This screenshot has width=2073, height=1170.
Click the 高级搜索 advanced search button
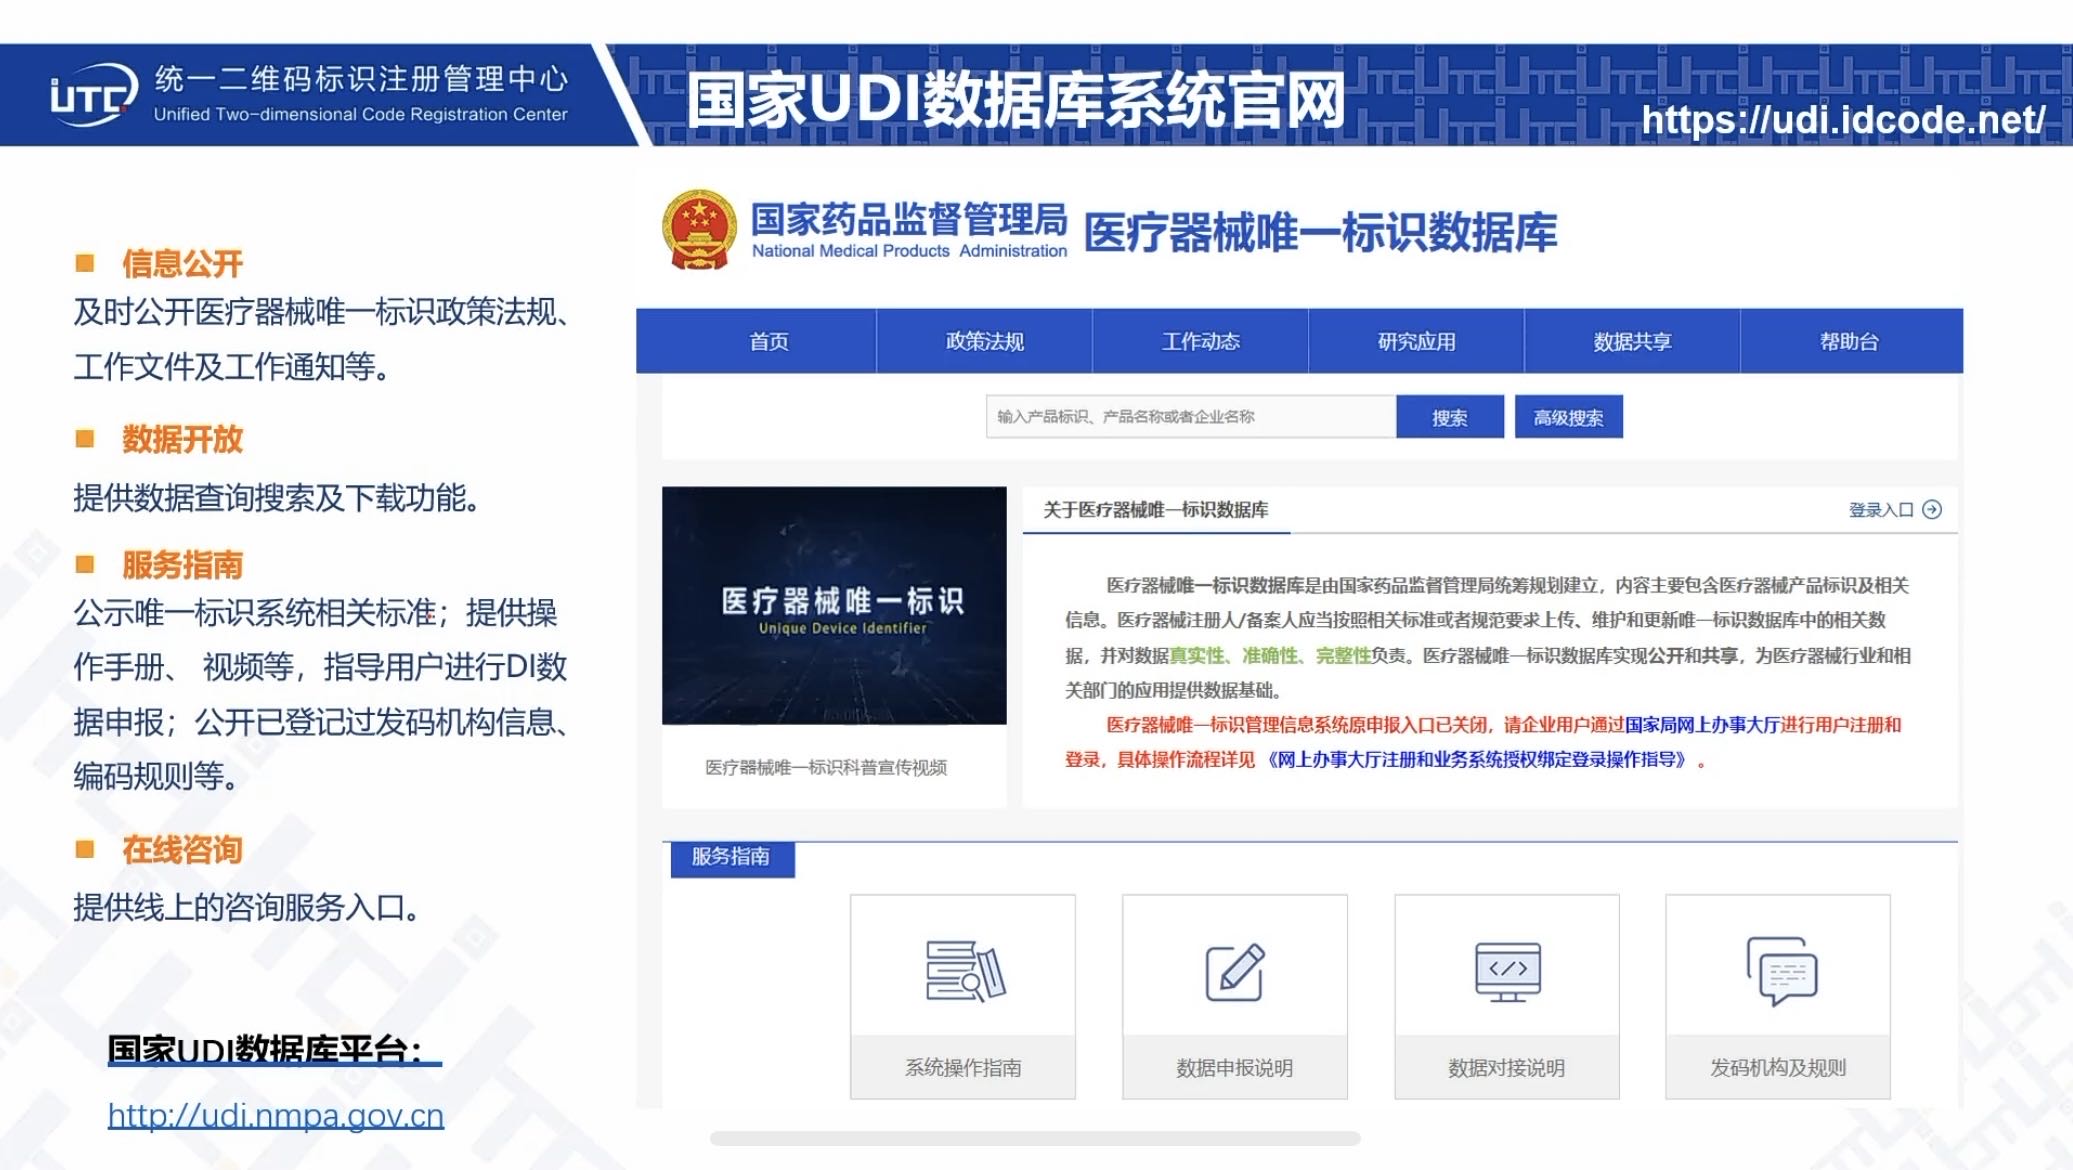1568,417
